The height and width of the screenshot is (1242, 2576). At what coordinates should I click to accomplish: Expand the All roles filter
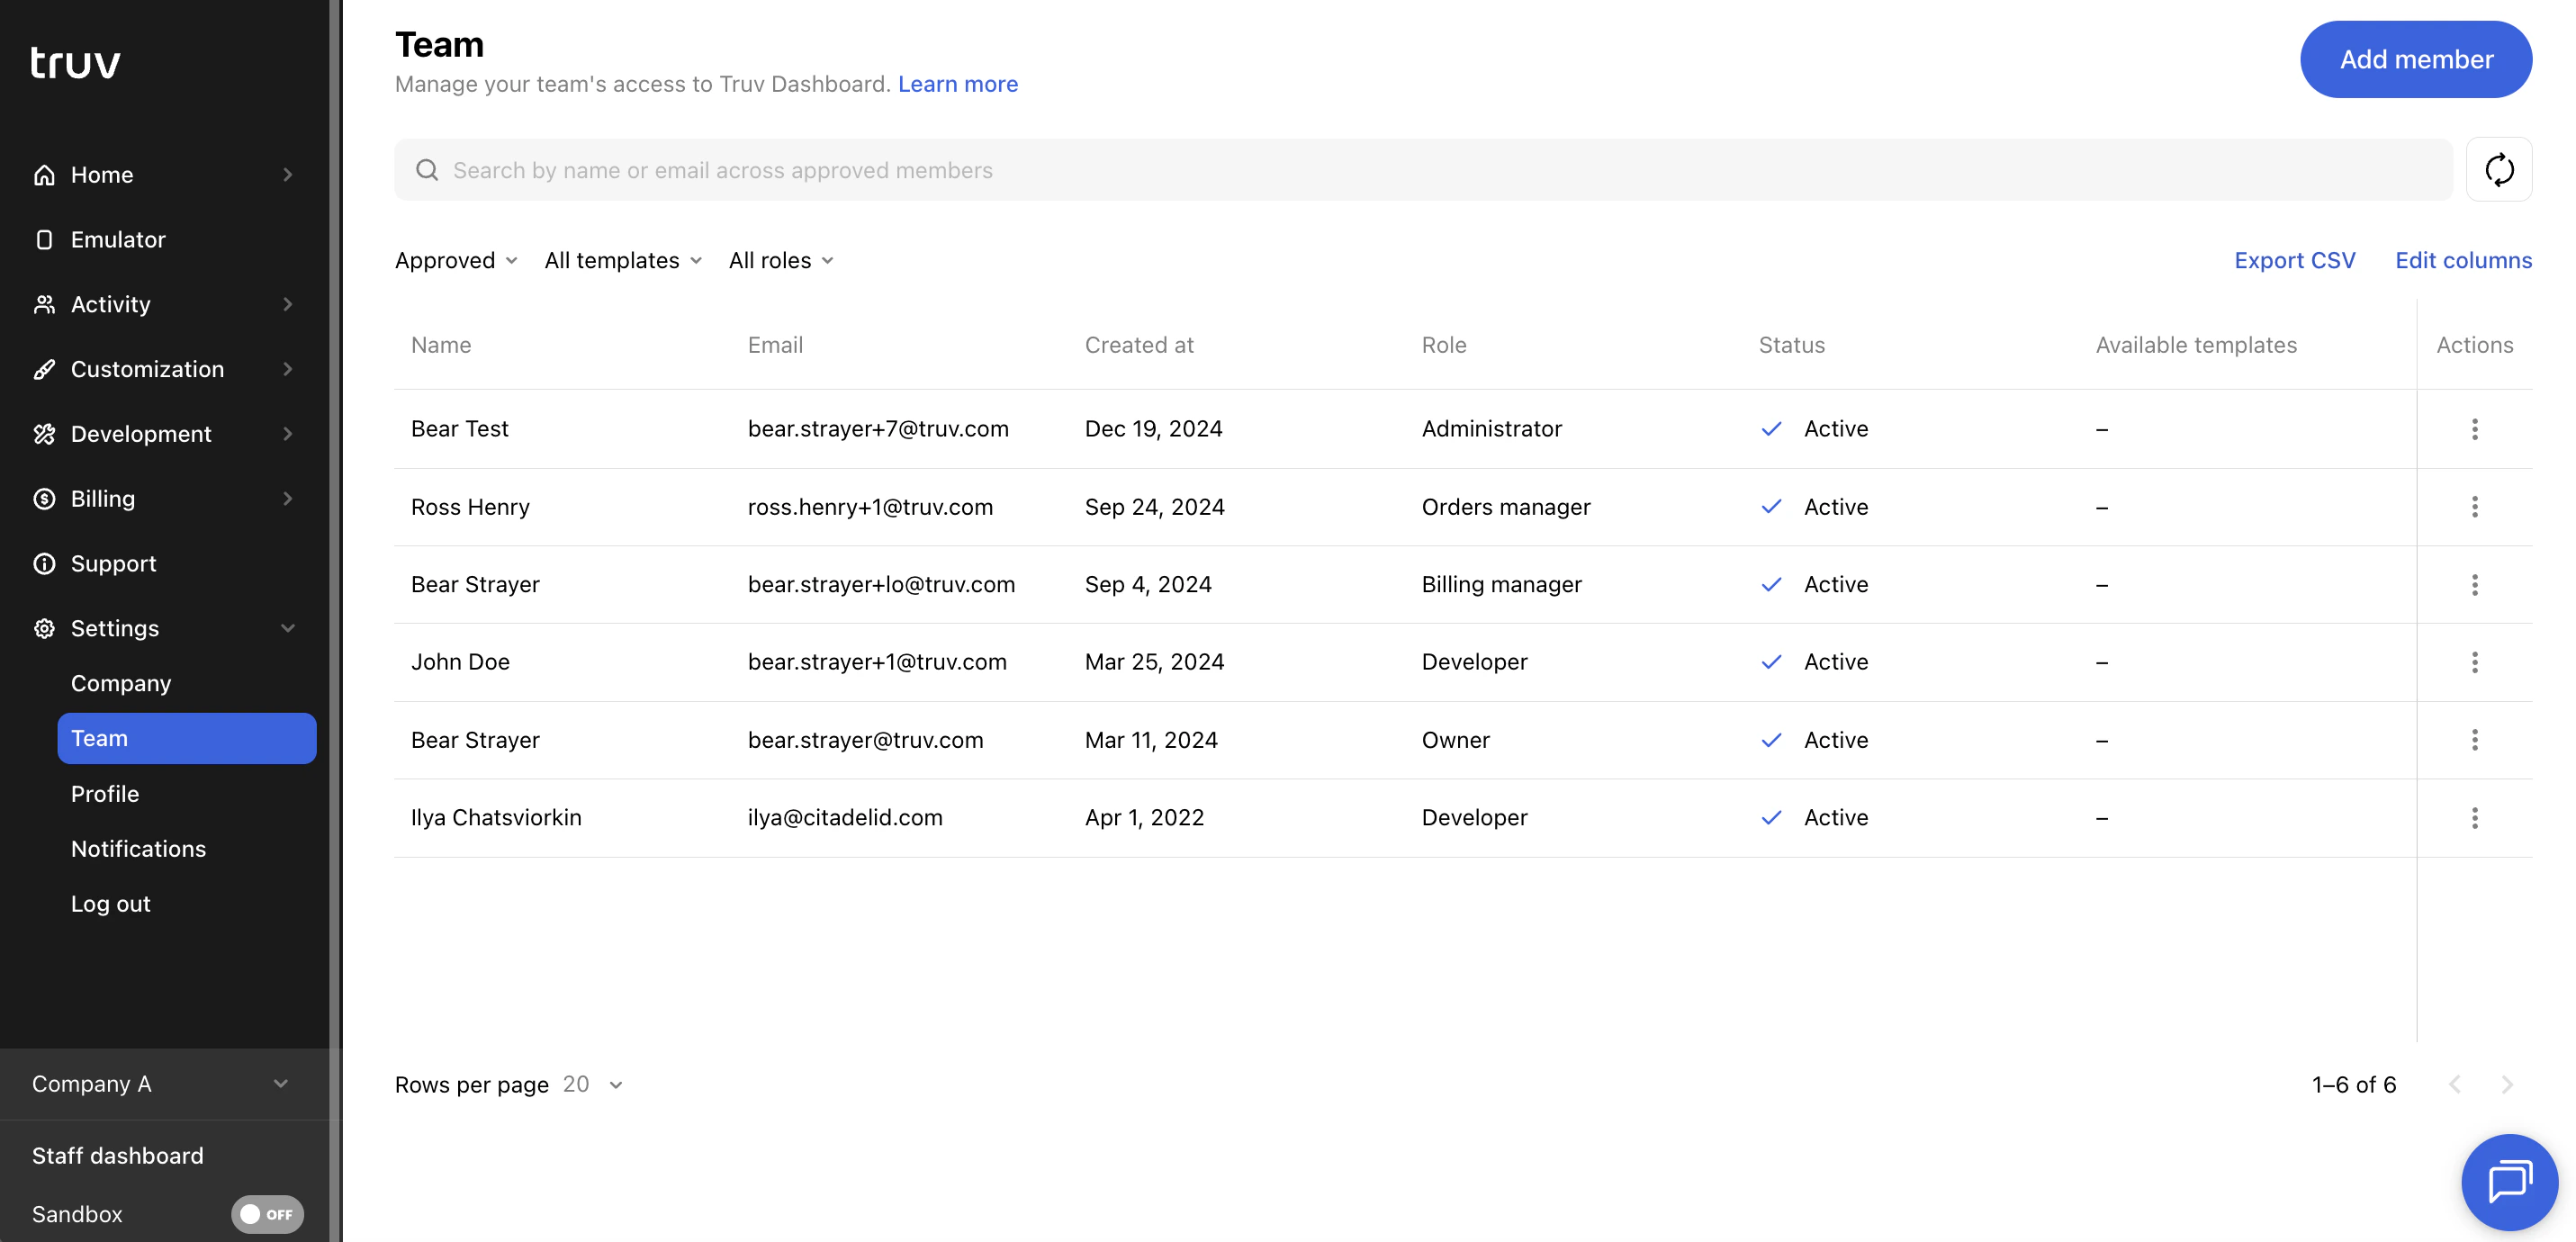tap(780, 260)
